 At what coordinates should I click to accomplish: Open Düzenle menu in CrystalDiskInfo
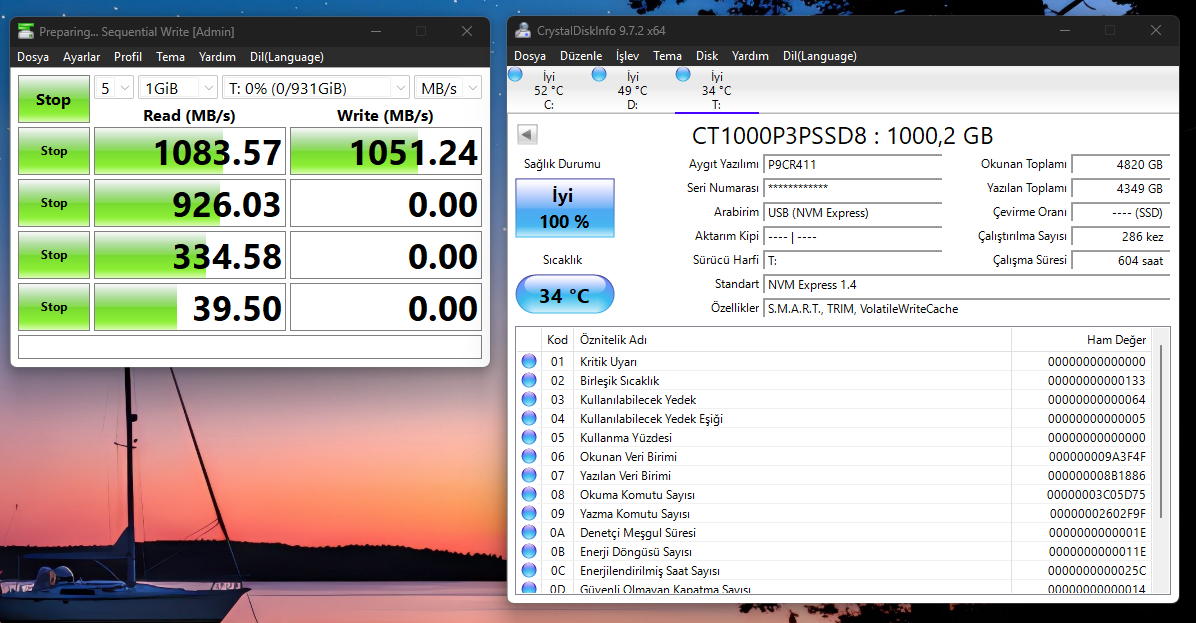(x=580, y=56)
